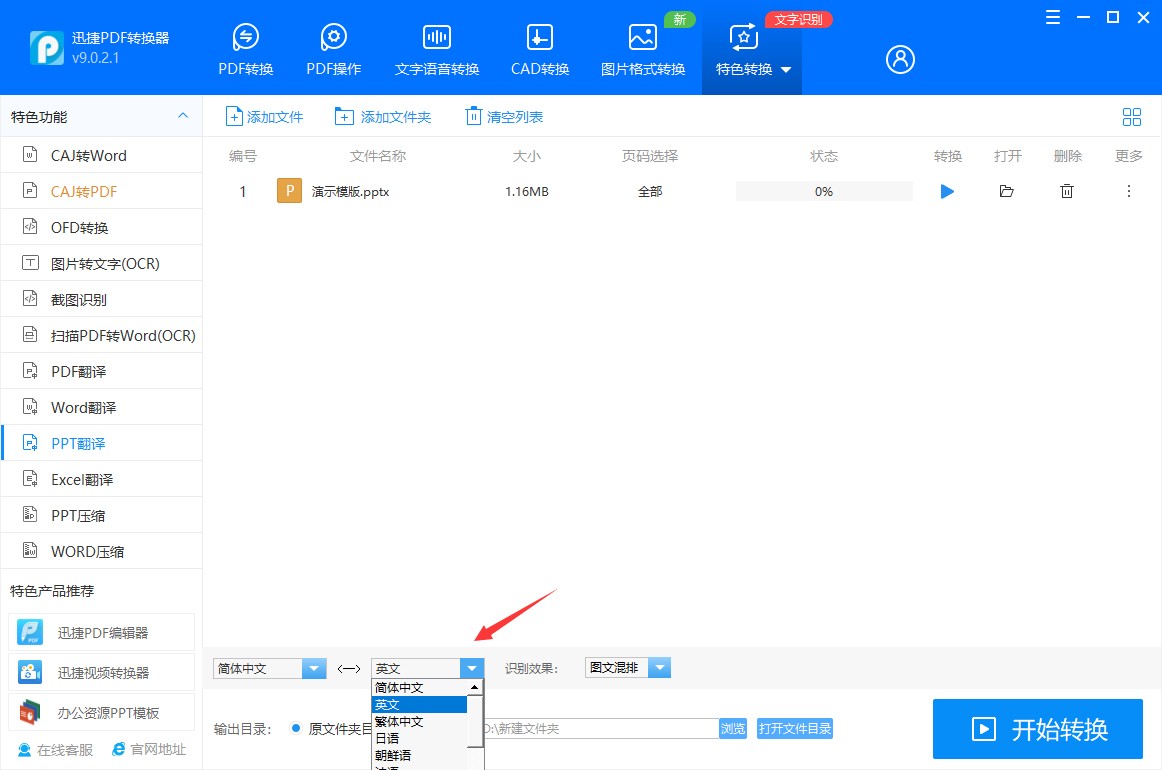This screenshot has width=1162, height=770.
Task: Select 扫描PDF转Word(OCR) in sidebar
Action: 102,336
